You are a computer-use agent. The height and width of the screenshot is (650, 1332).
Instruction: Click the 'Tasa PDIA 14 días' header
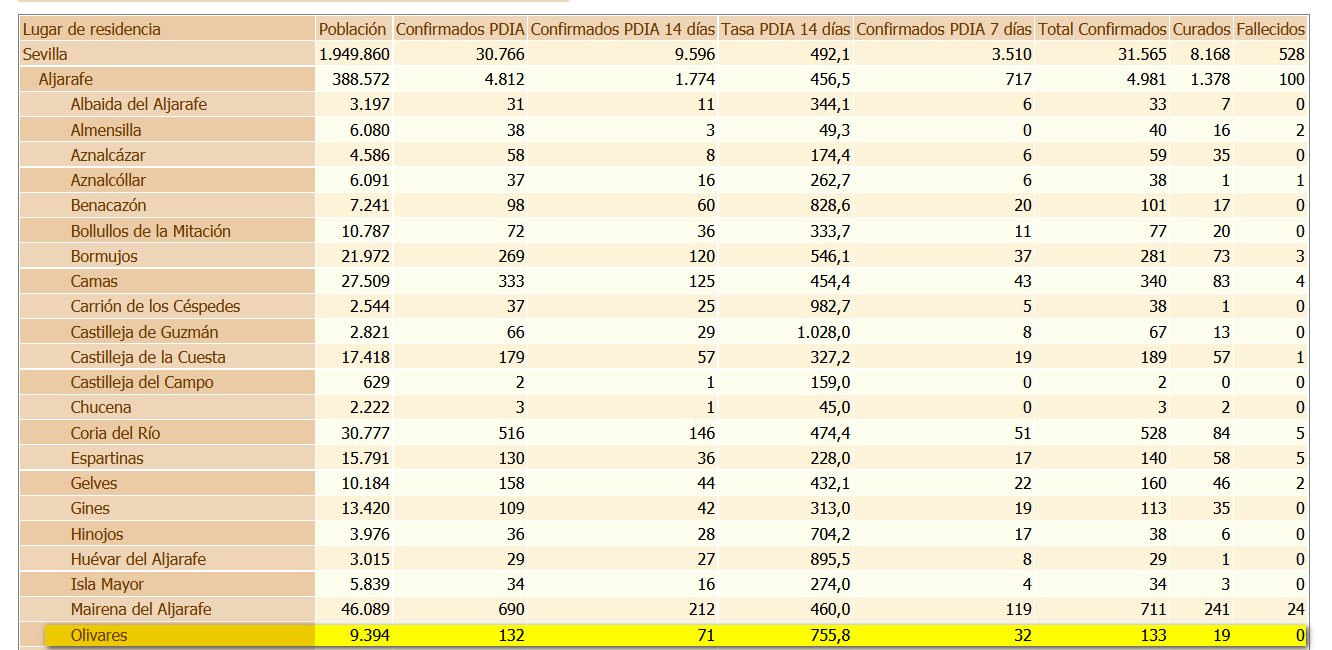(785, 29)
